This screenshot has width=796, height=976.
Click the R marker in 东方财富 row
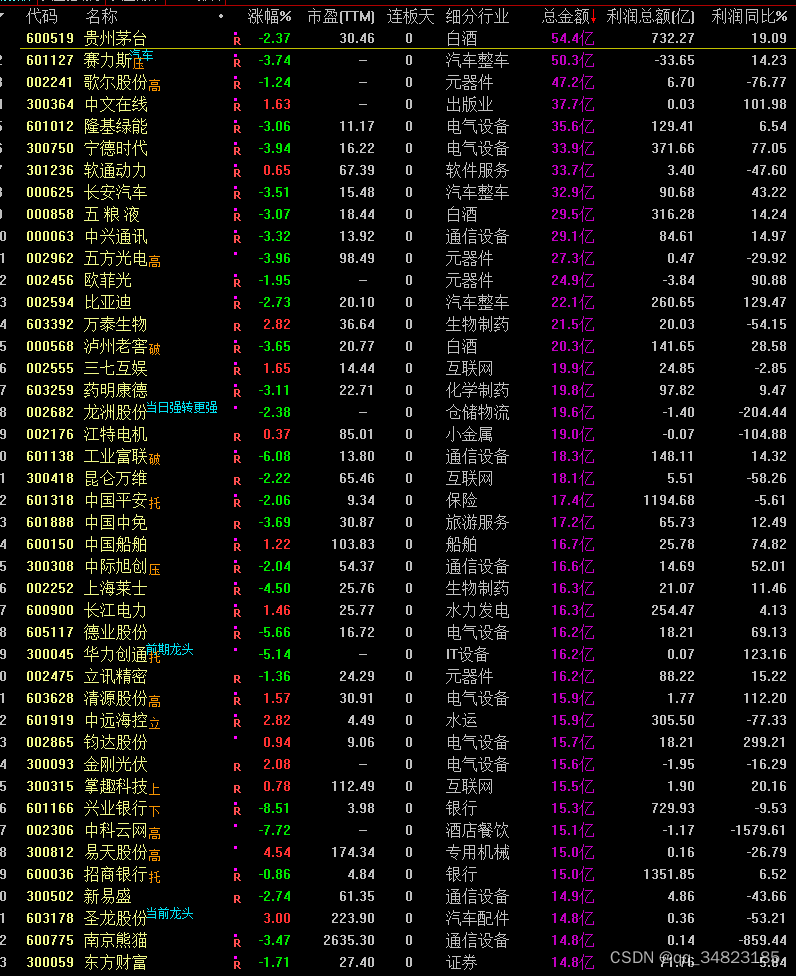237,964
